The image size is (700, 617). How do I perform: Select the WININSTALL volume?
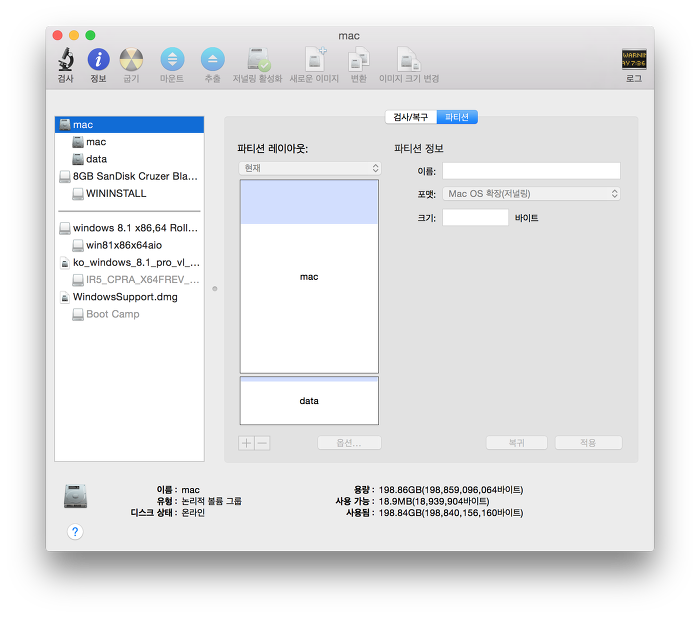click(x=129, y=193)
